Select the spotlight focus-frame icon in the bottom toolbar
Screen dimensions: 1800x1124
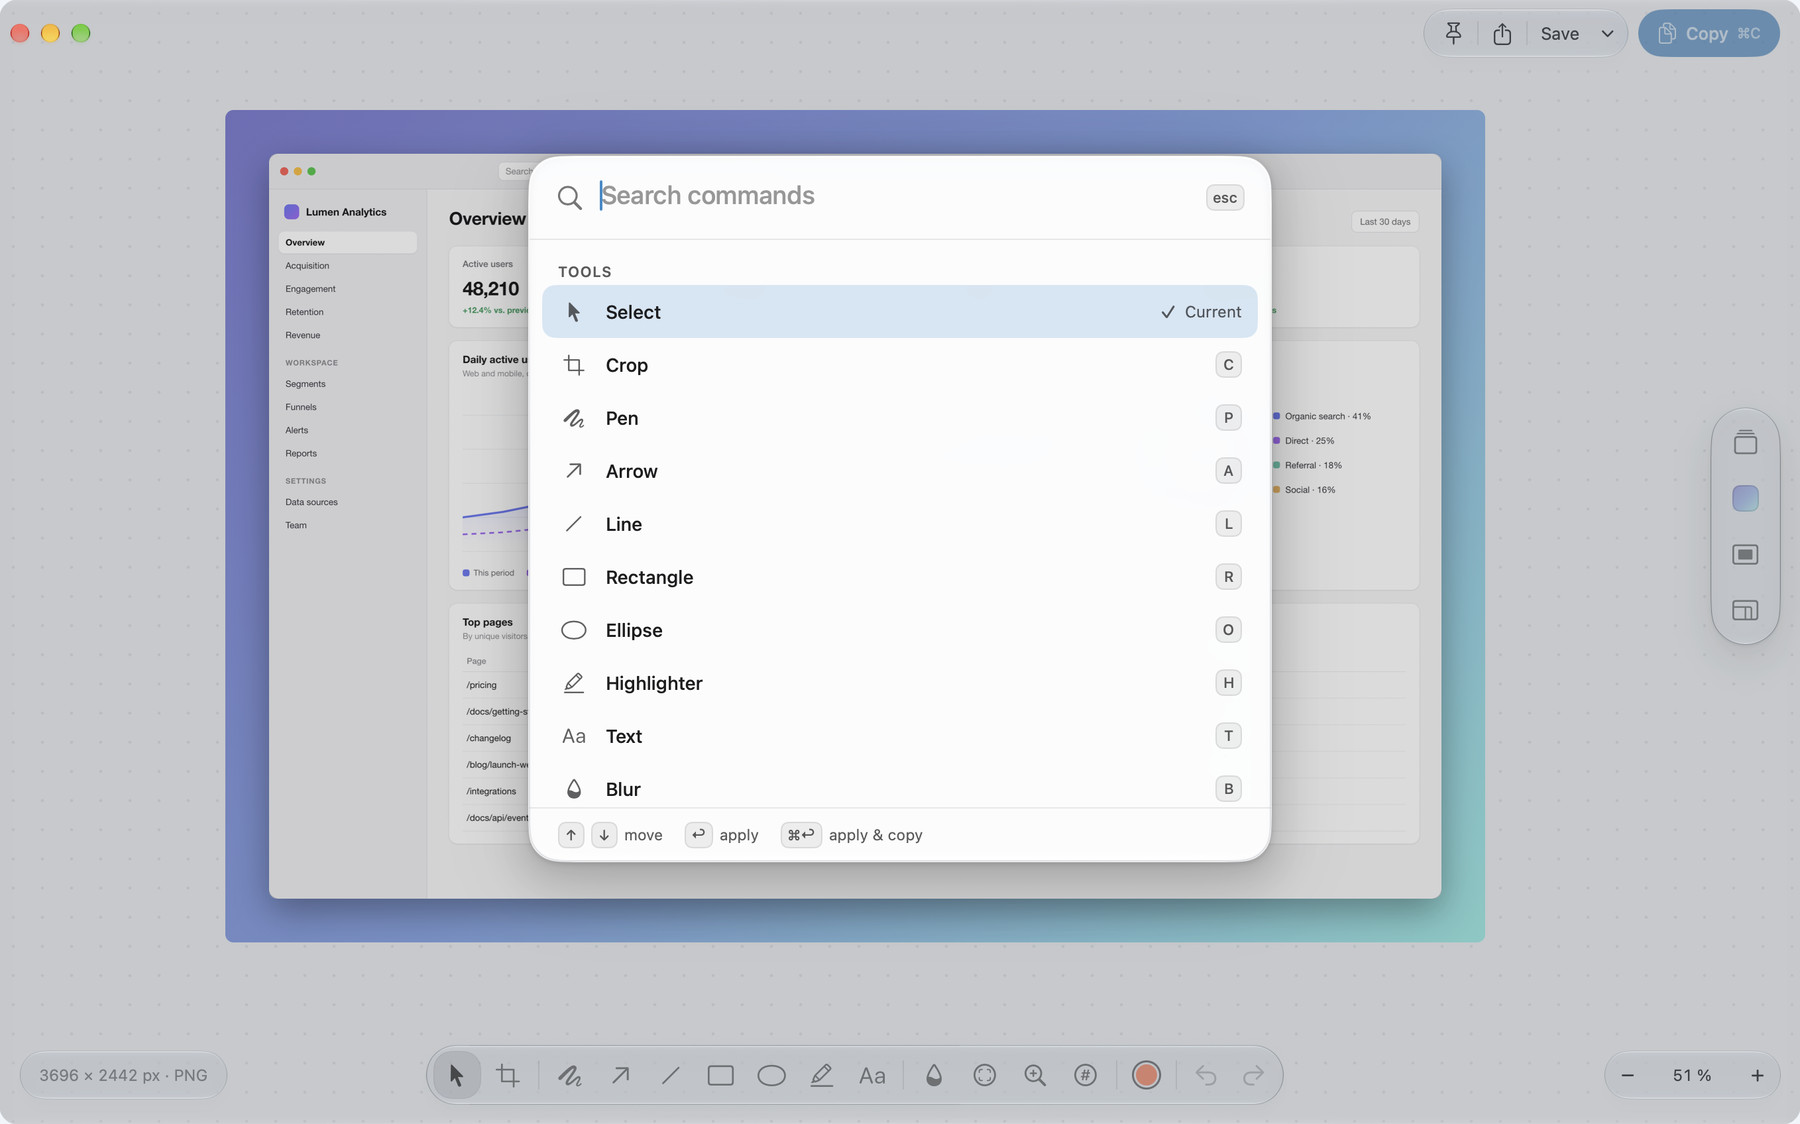coord(985,1075)
